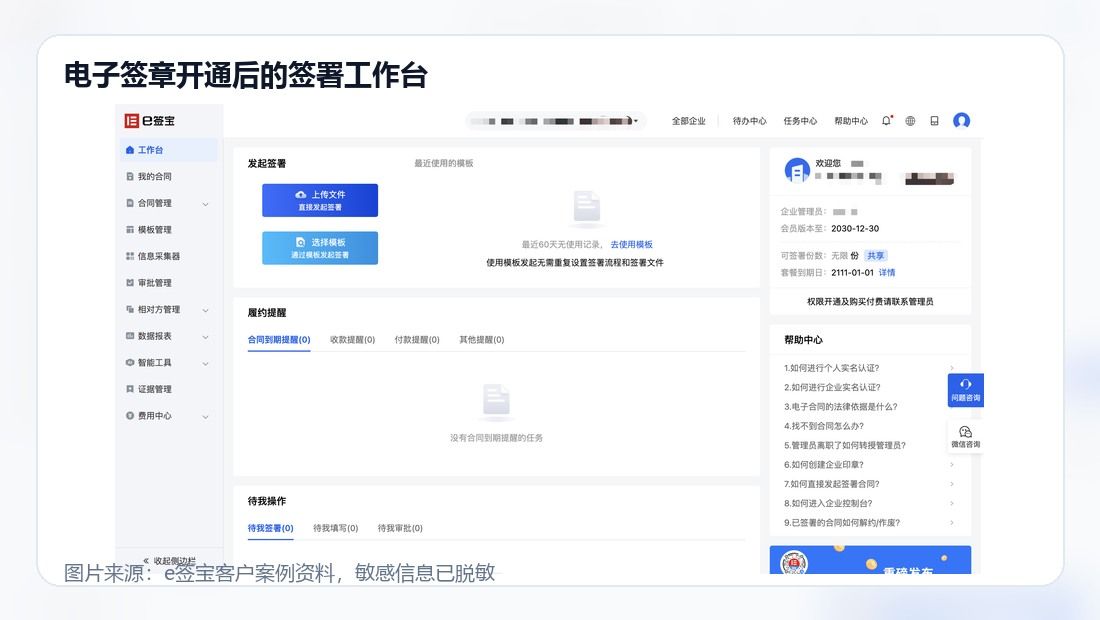Click the 费用中心 sidebar icon
Viewport: 1100px width, 620px height.
[x=130, y=416]
